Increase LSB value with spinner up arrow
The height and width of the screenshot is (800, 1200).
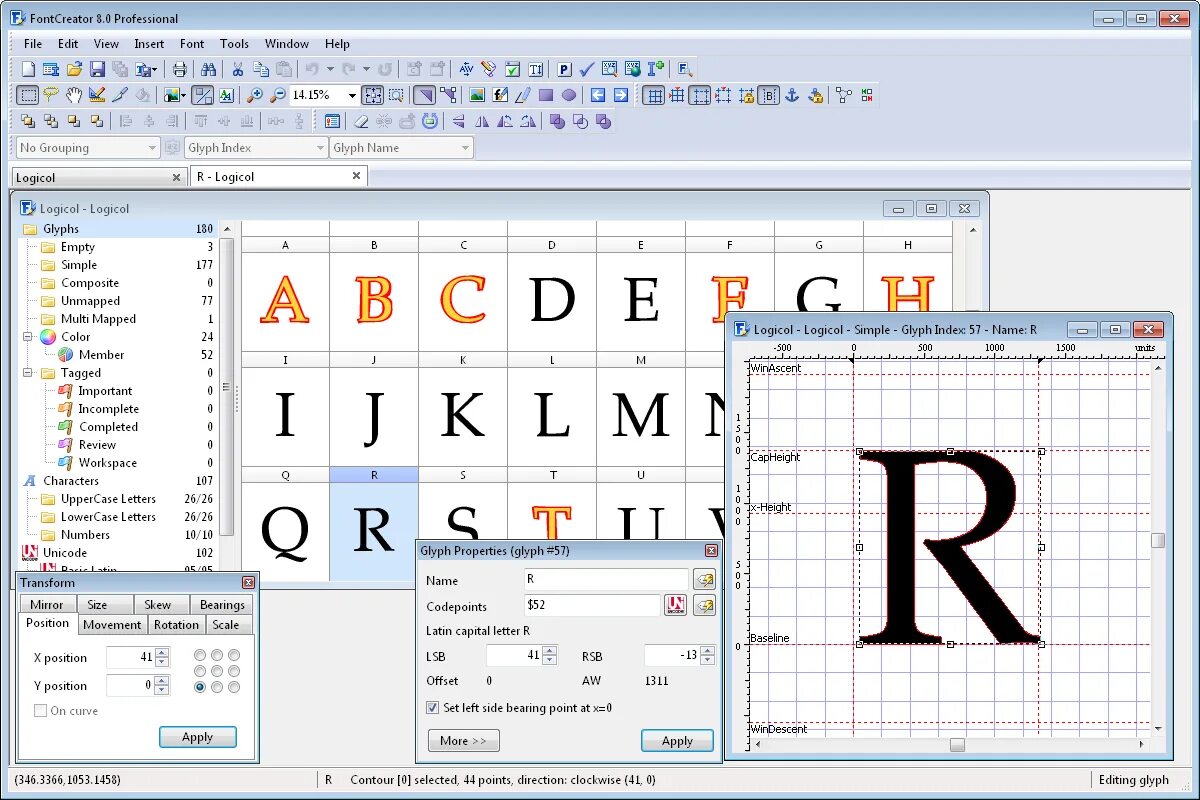point(548,651)
